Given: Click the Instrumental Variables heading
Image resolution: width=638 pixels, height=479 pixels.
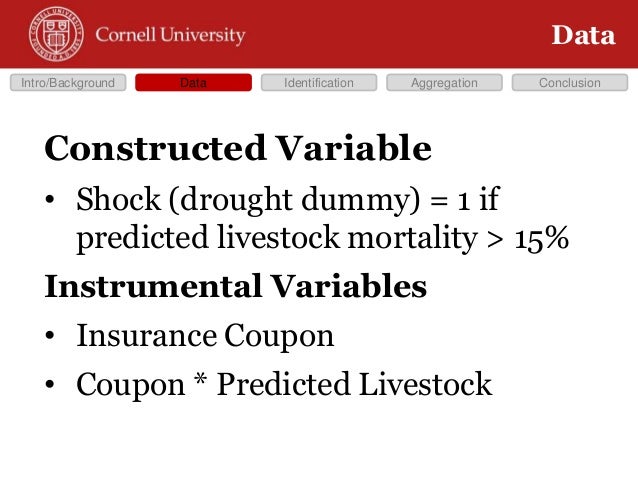Looking at the screenshot, I should click(x=236, y=286).
